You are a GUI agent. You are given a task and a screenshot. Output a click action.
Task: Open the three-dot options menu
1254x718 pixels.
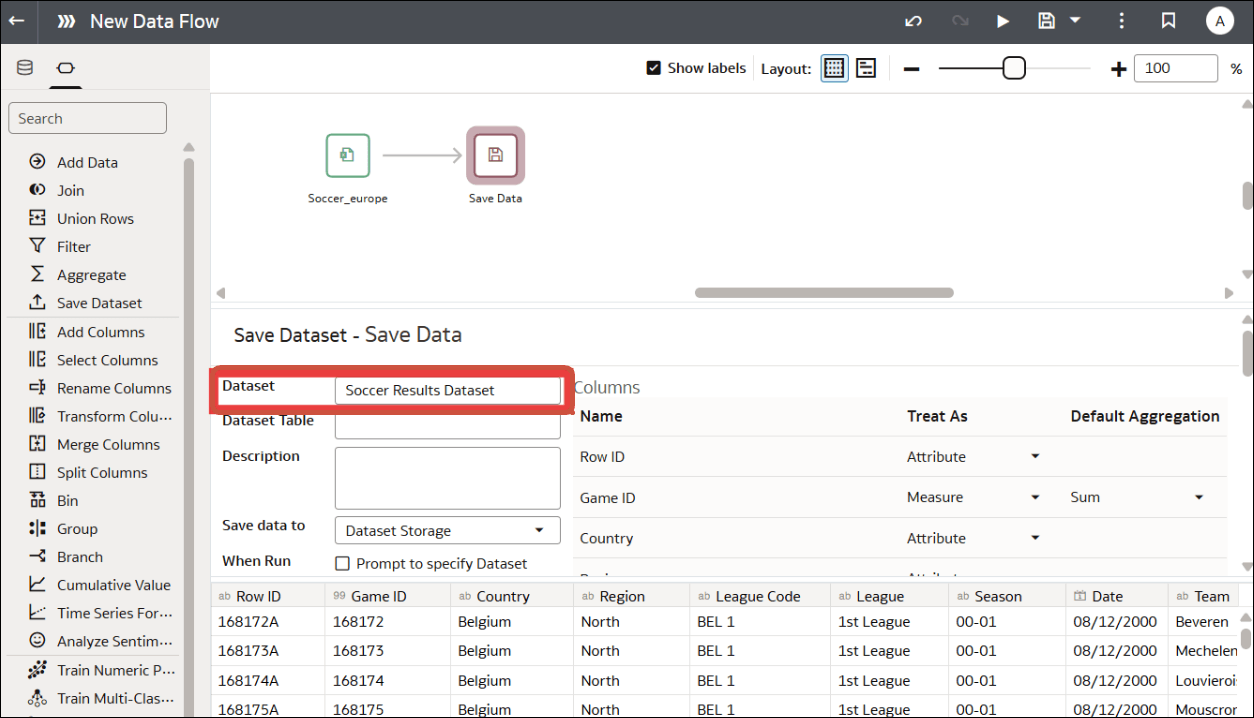coord(1121,20)
